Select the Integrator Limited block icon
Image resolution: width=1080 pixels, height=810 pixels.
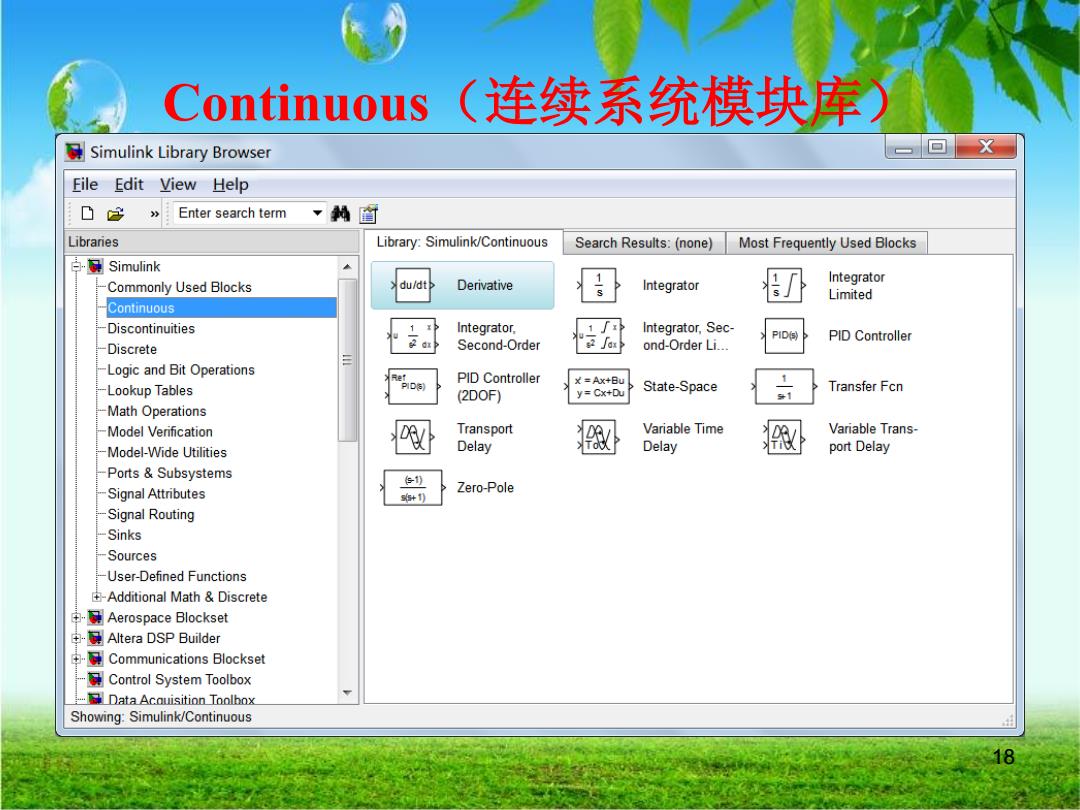[x=784, y=285]
